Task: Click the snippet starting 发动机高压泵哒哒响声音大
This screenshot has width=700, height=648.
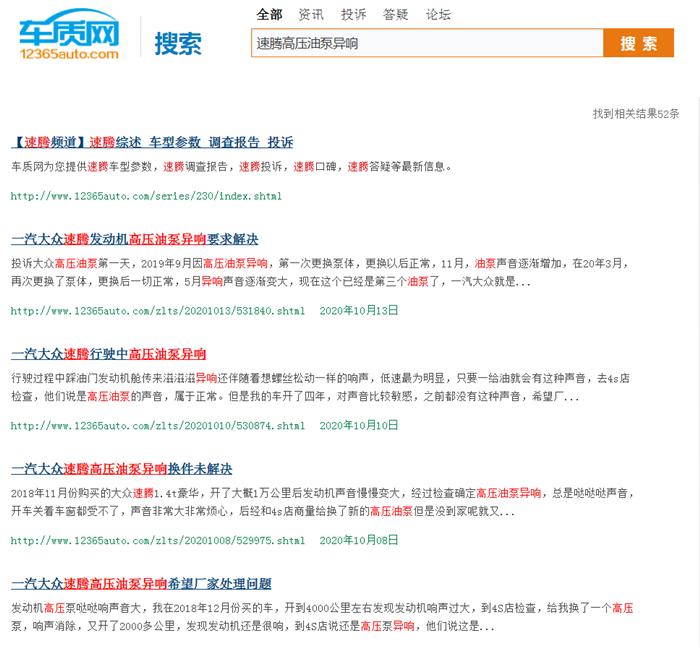Action: click(322, 617)
